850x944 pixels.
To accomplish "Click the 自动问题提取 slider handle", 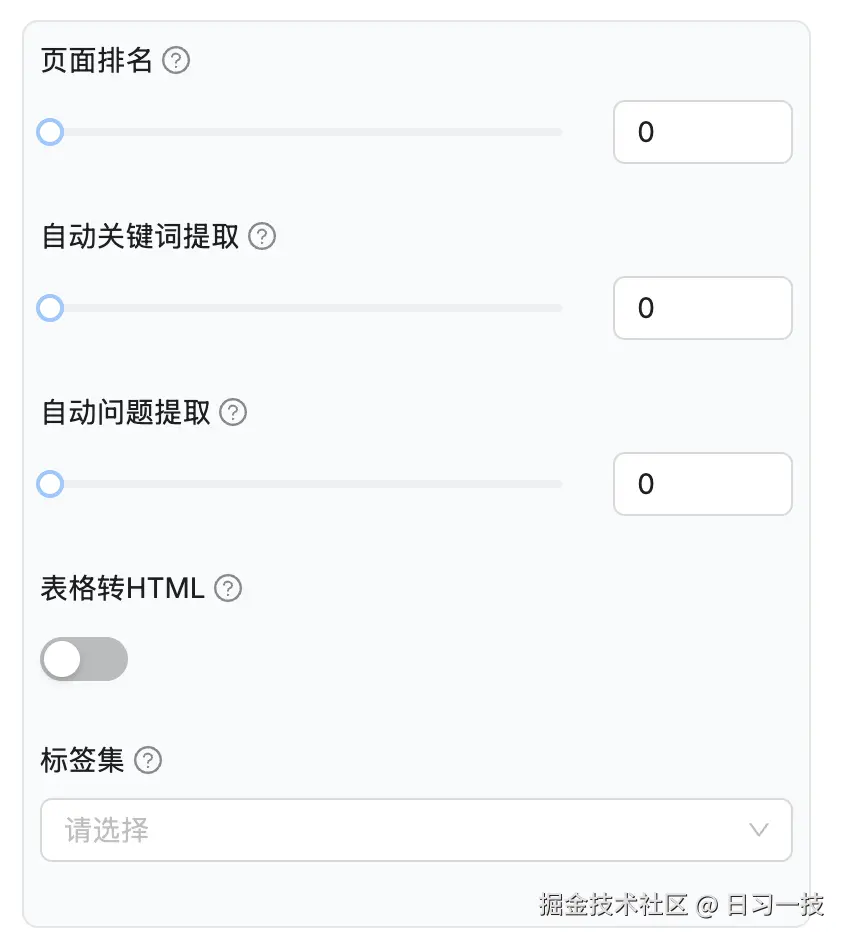I will tap(50, 484).
